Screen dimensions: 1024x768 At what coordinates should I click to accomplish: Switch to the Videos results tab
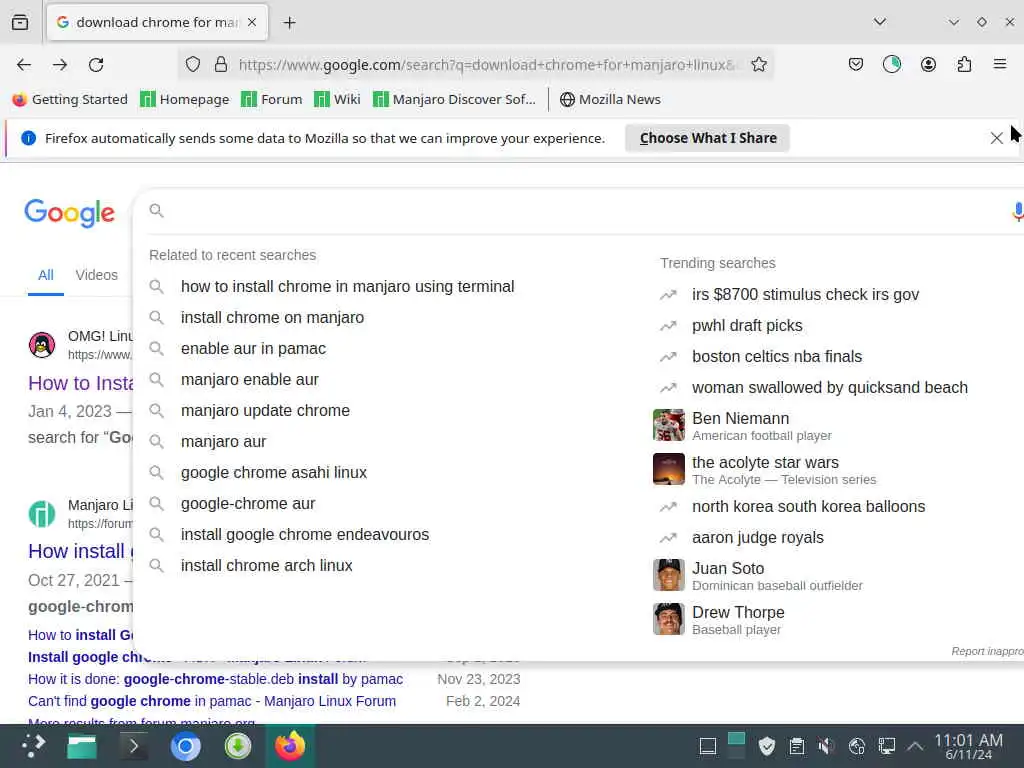pos(97,275)
